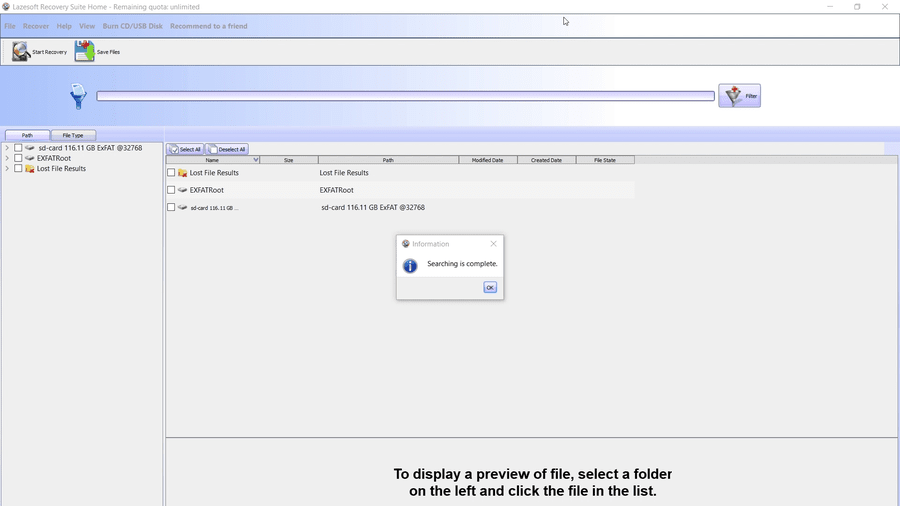Click the Created Date column header
The width and height of the screenshot is (900, 506).
pos(546,160)
